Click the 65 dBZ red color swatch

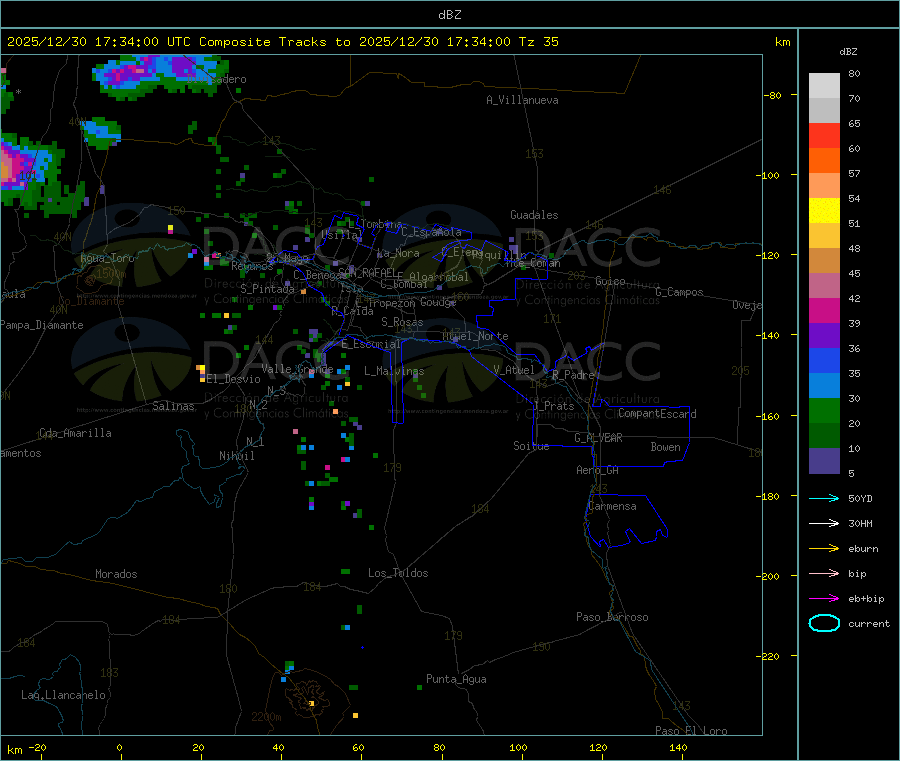click(x=824, y=135)
